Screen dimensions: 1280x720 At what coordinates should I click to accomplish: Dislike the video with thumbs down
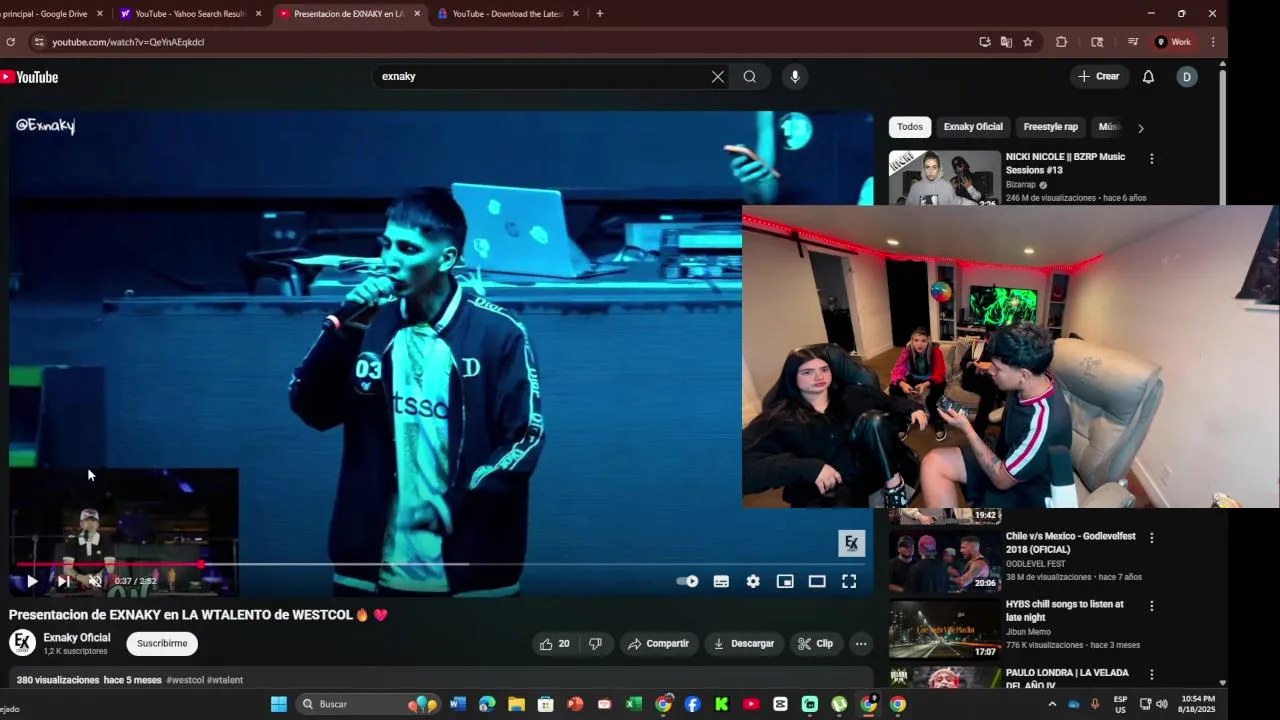(595, 644)
